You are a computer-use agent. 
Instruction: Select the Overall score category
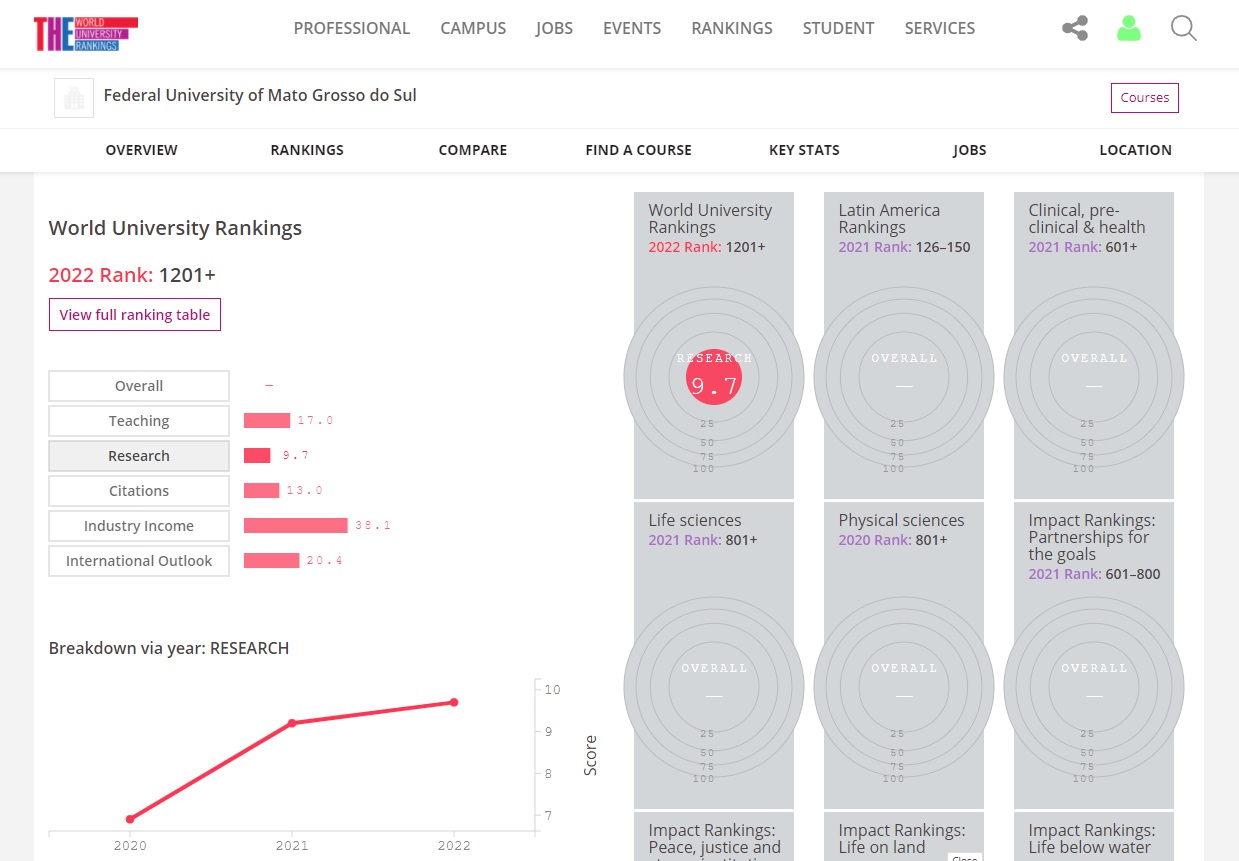139,386
